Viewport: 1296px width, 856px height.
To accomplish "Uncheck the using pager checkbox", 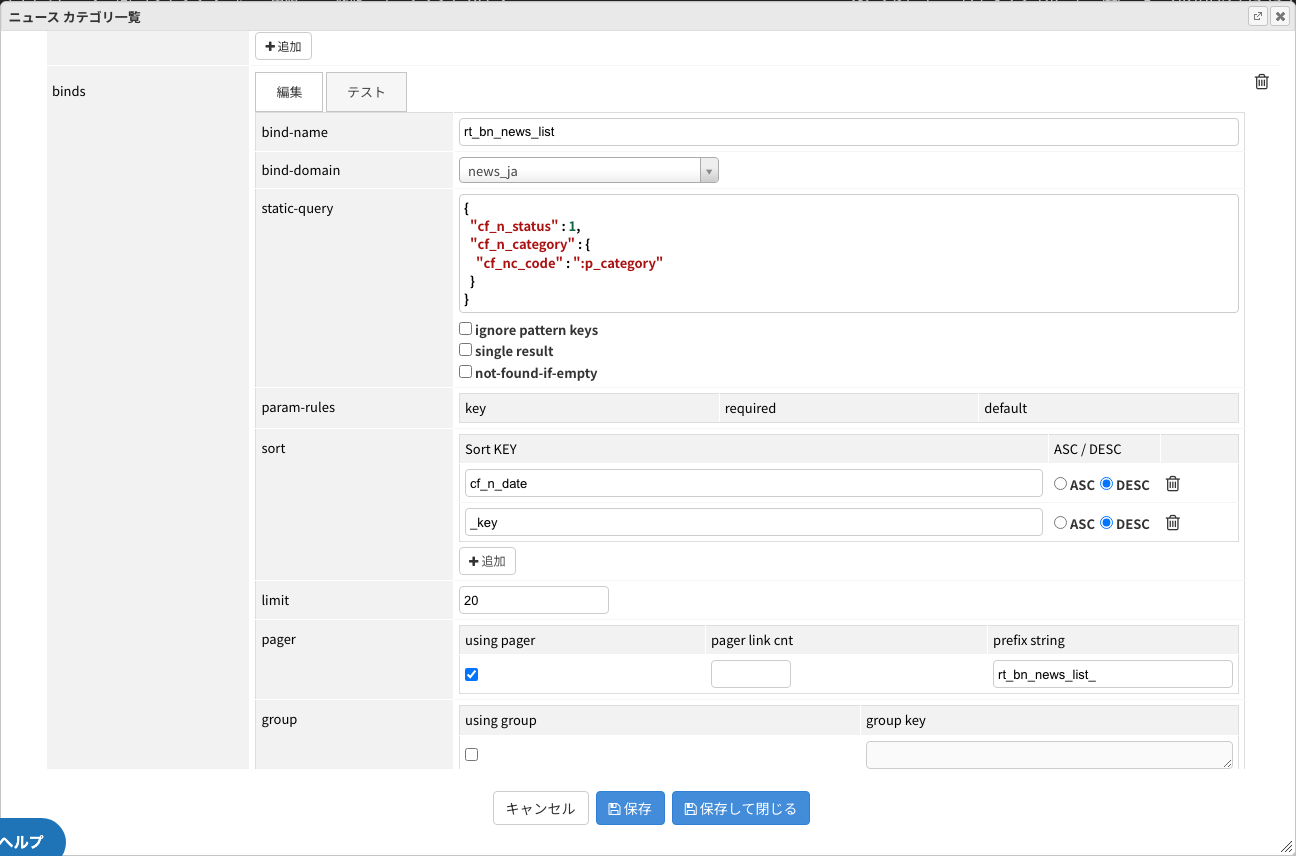I will pyautogui.click(x=472, y=674).
